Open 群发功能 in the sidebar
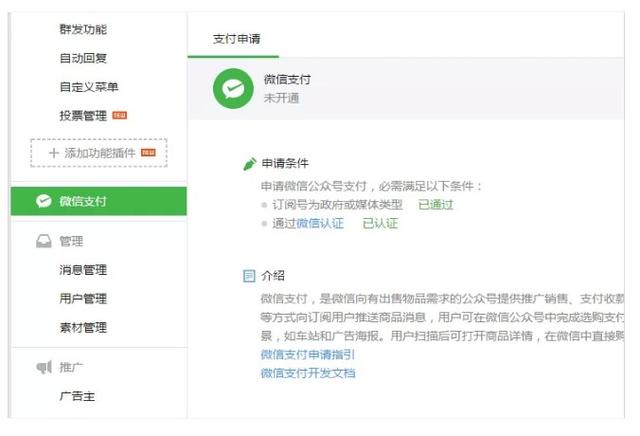The image size is (640, 436). click(x=83, y=30)
